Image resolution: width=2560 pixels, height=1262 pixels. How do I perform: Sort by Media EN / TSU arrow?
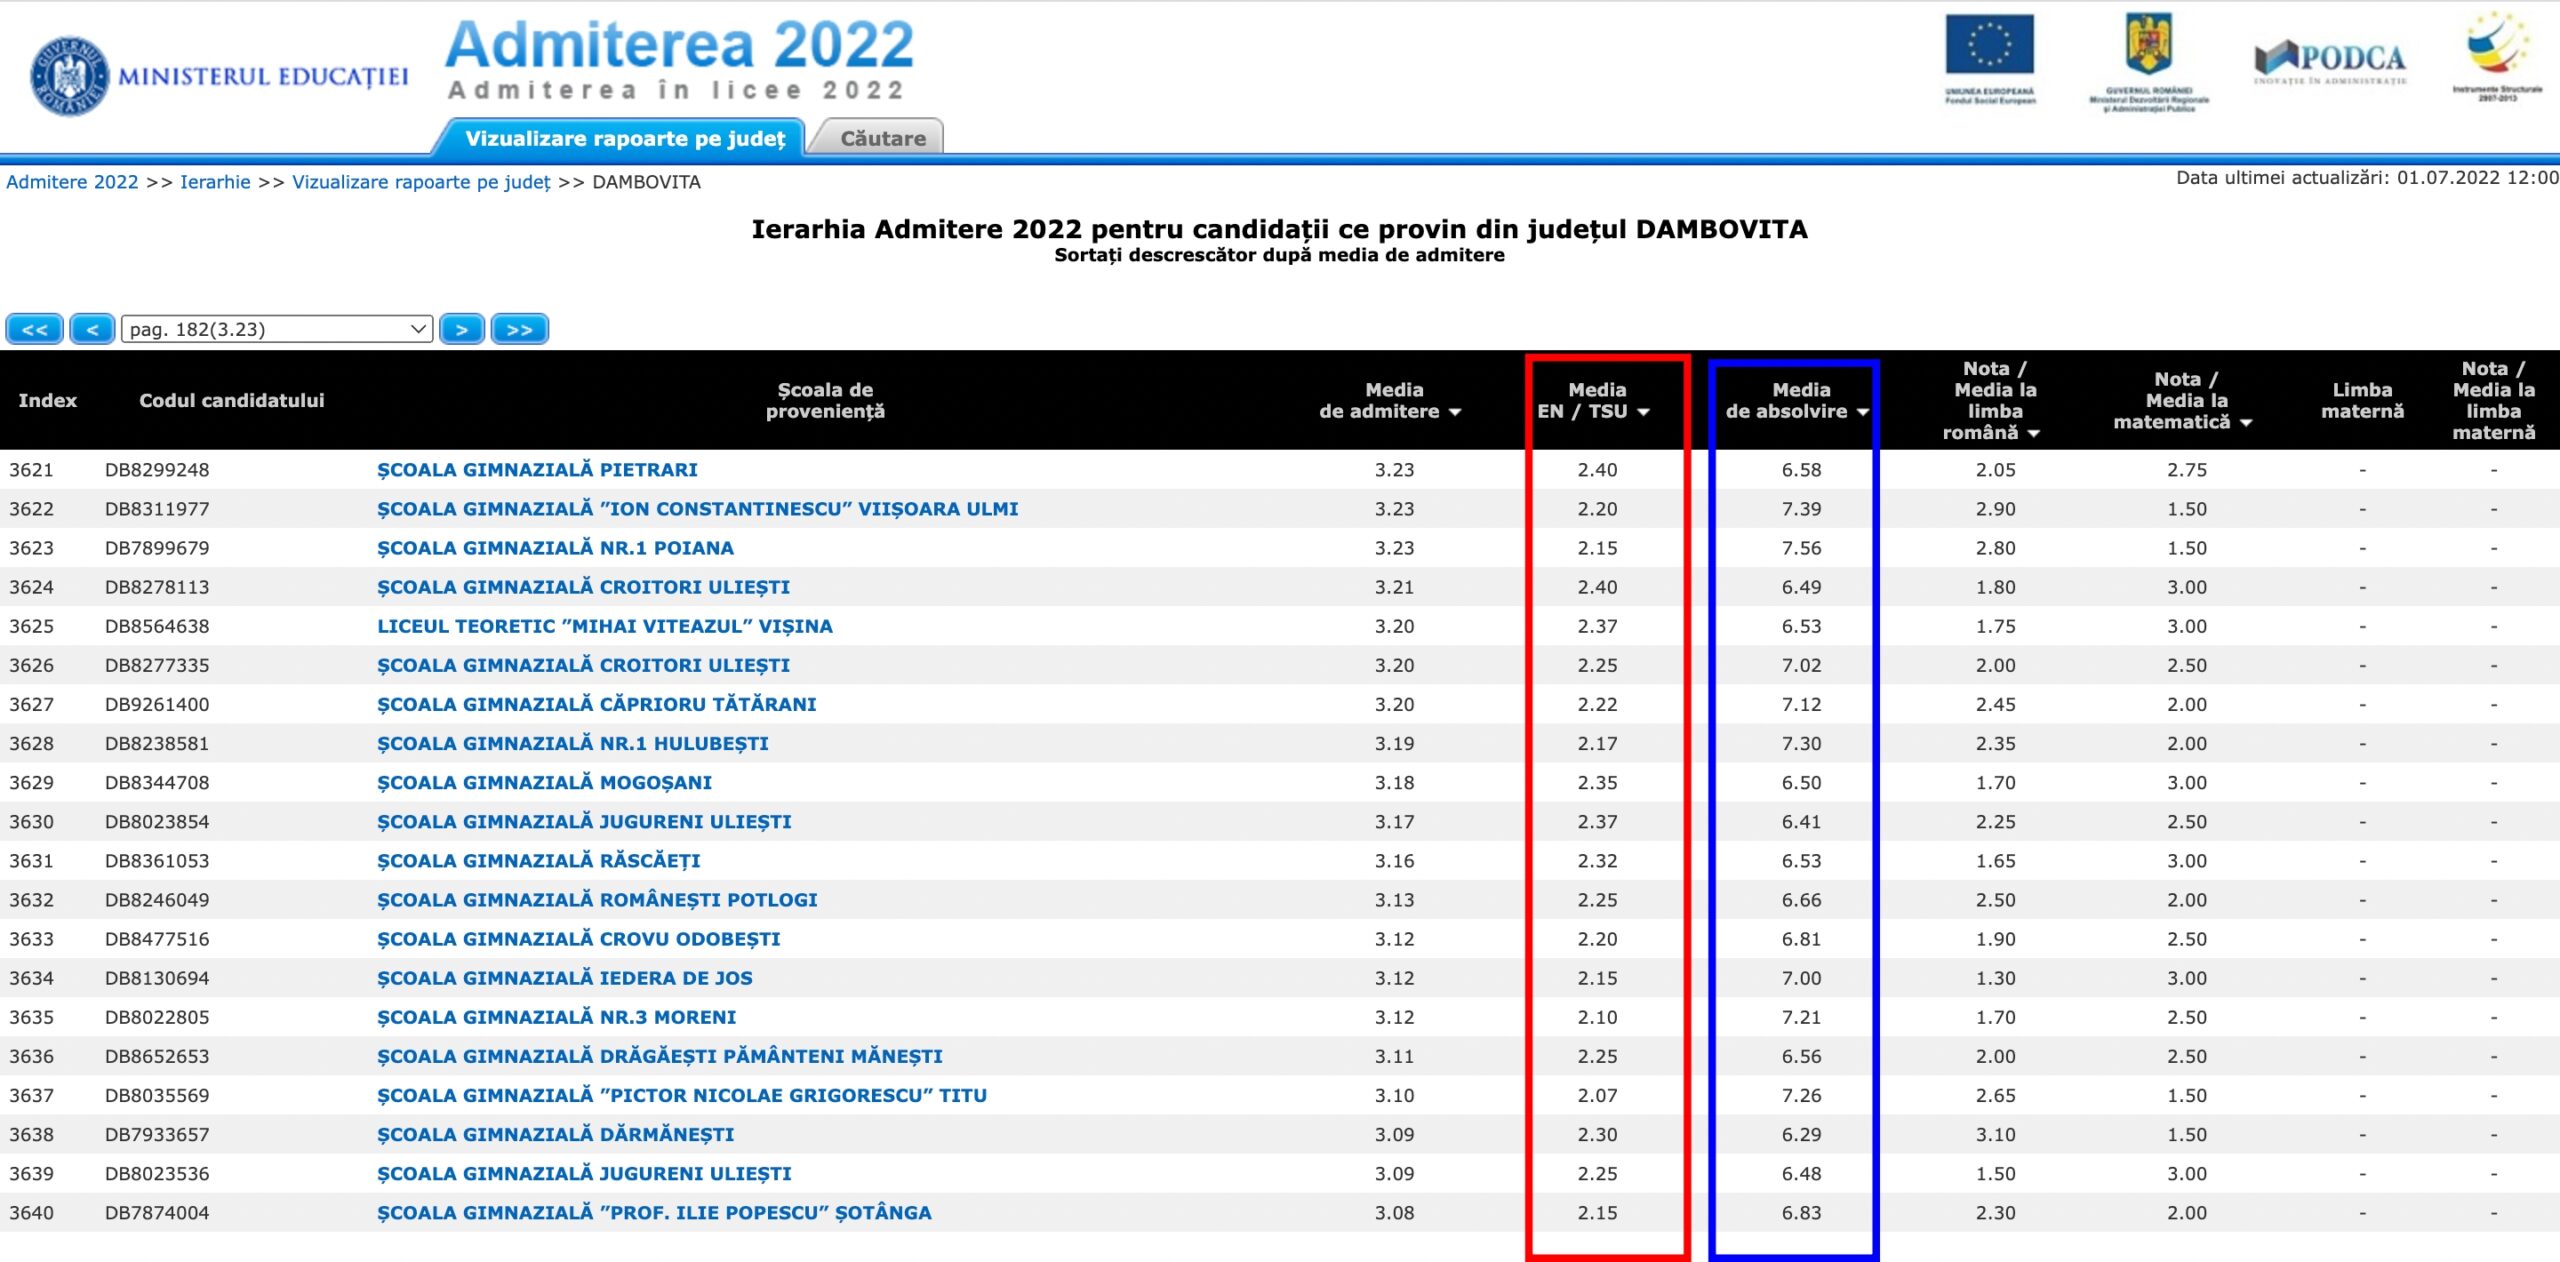(1643, 412)
